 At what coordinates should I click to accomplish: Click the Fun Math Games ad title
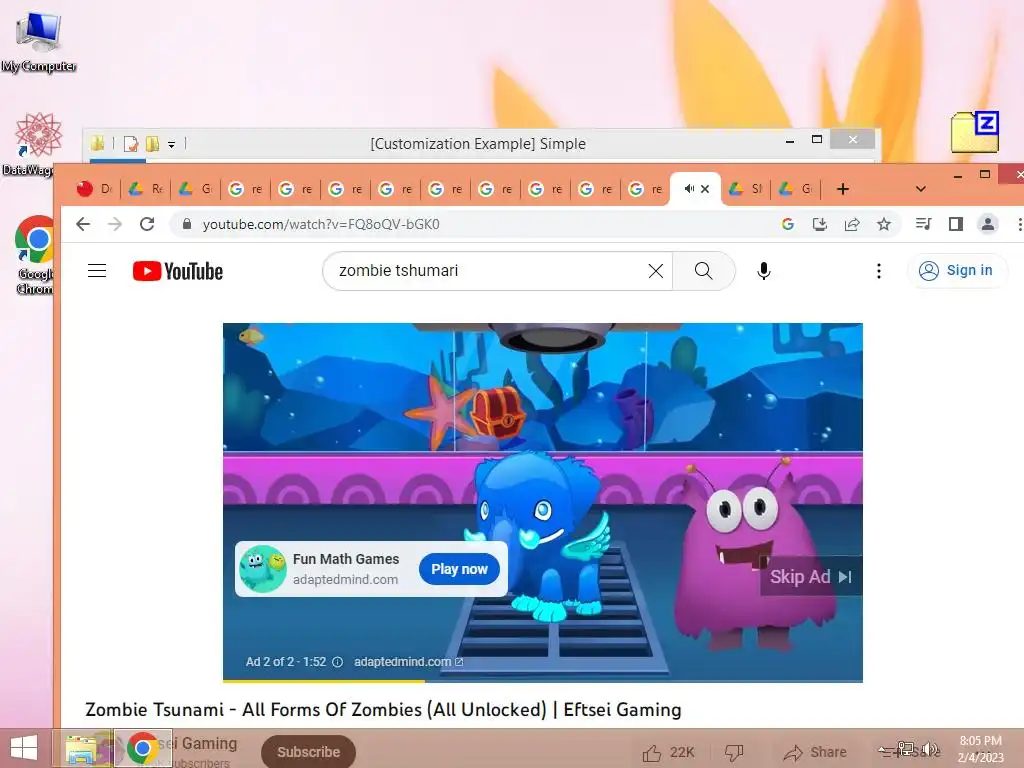click(345, 559)
